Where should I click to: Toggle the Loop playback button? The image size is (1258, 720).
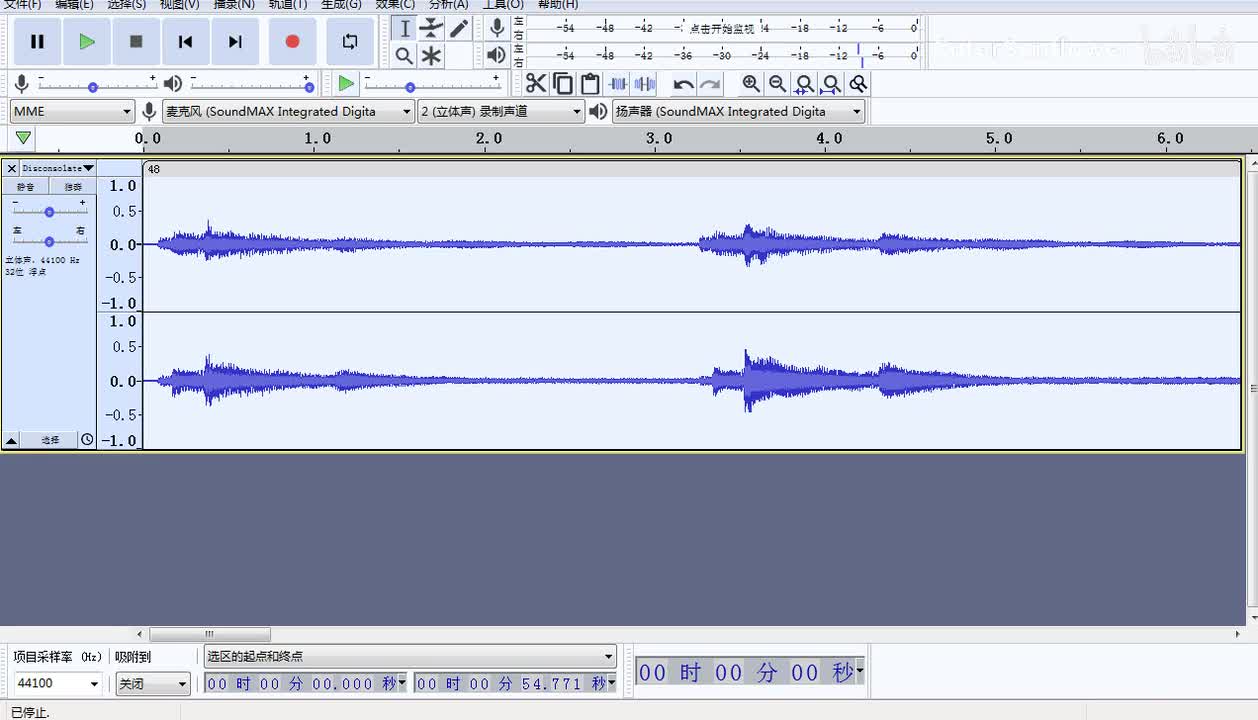[350, 42]
